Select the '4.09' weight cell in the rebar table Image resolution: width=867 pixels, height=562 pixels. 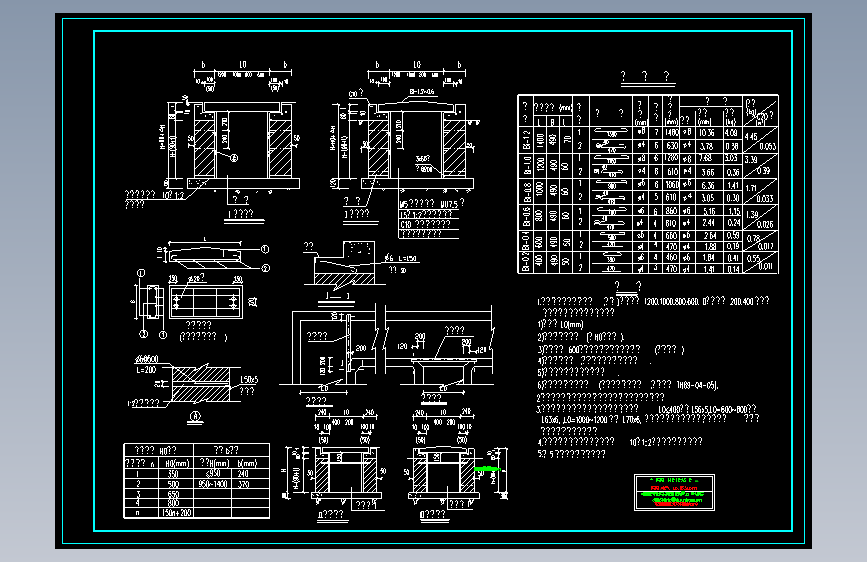point(731,133)
